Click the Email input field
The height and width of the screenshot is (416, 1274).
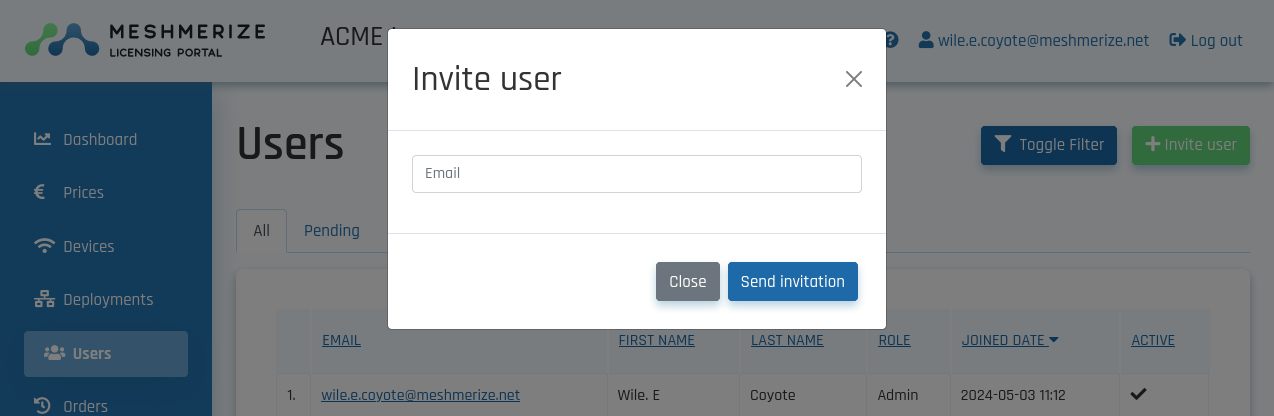[x=636, y=173]
